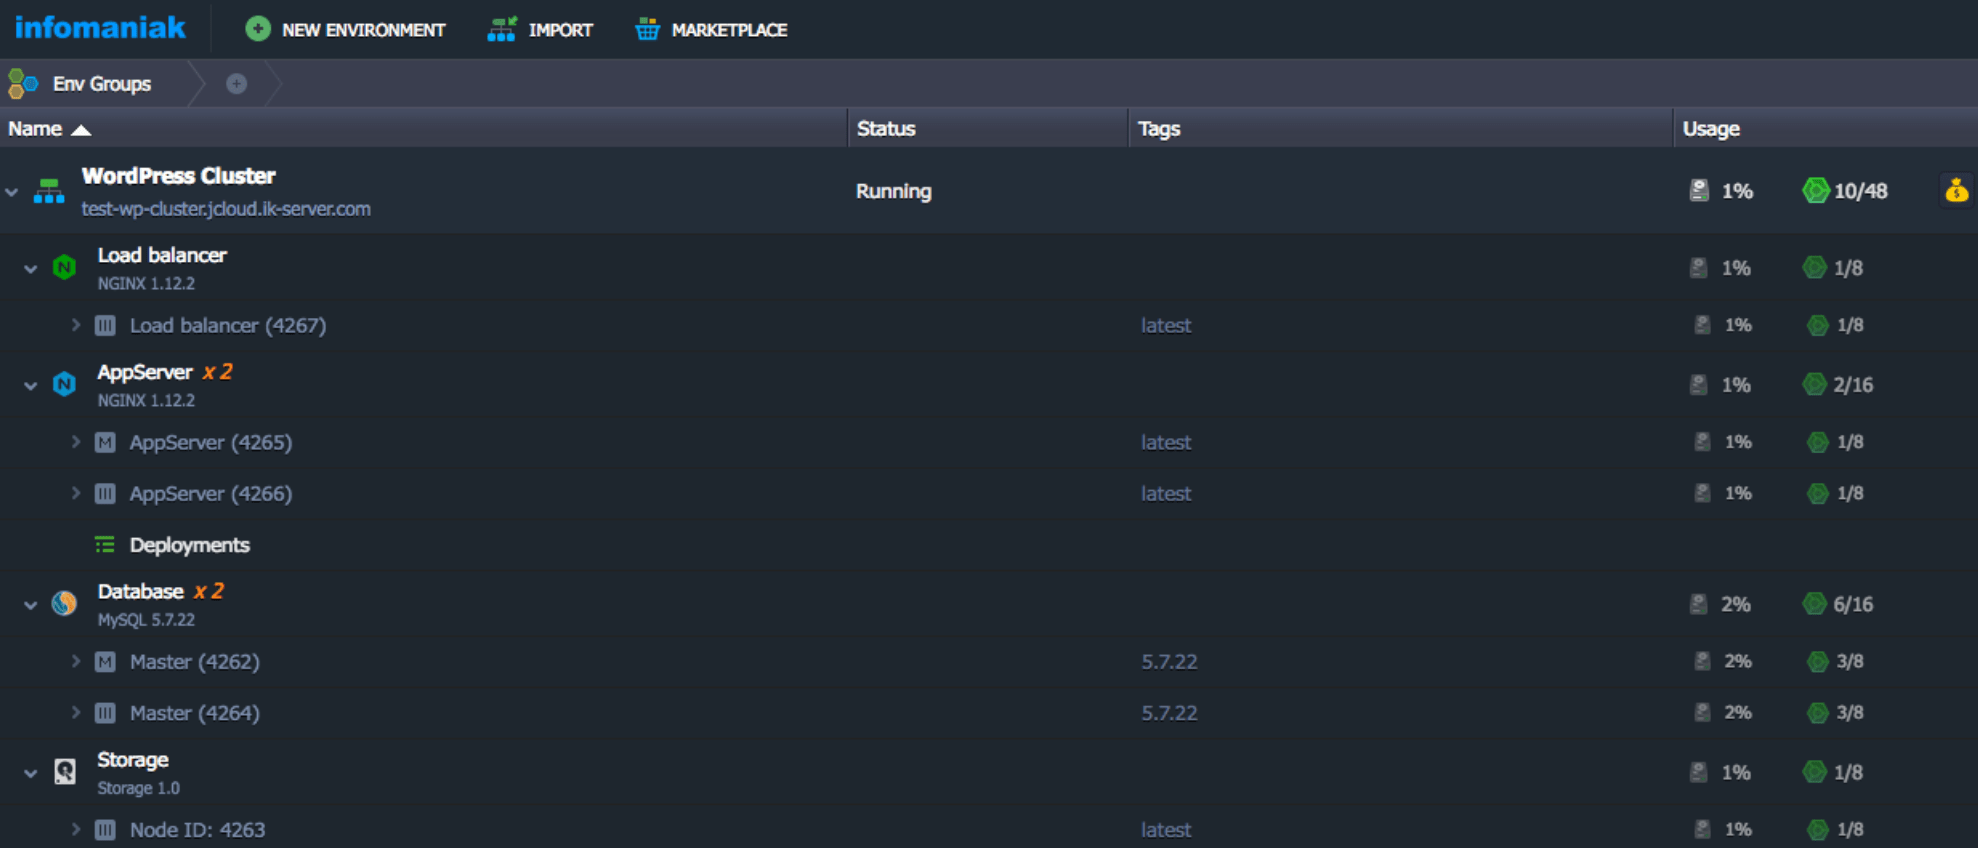Click the 10/48 cloudlets usage value
Viewport: 1978px width, 848px height.
pyautogui.click(x=1860, y=191)
